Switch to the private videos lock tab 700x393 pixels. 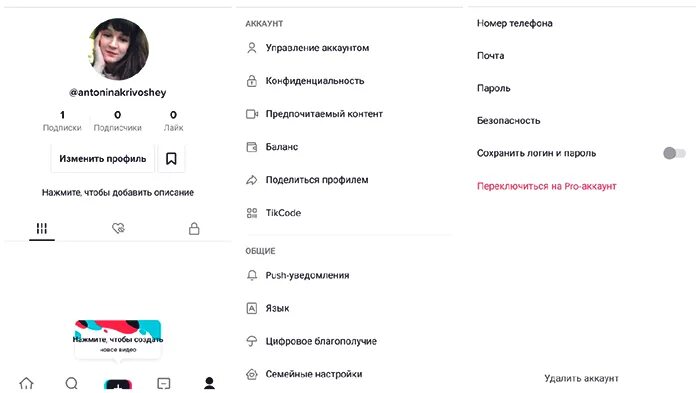click(194, 228)
